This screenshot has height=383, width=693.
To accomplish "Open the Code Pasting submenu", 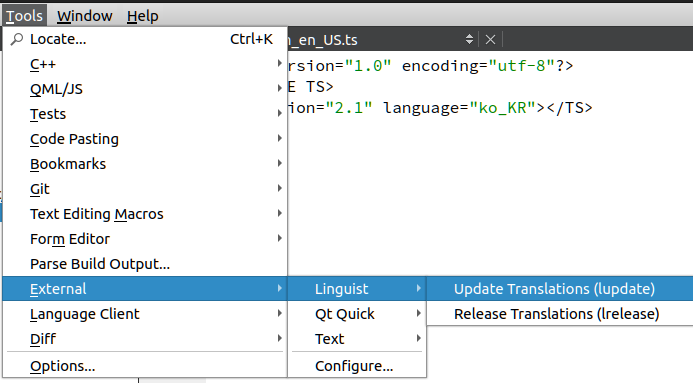I will pos(145,139).
